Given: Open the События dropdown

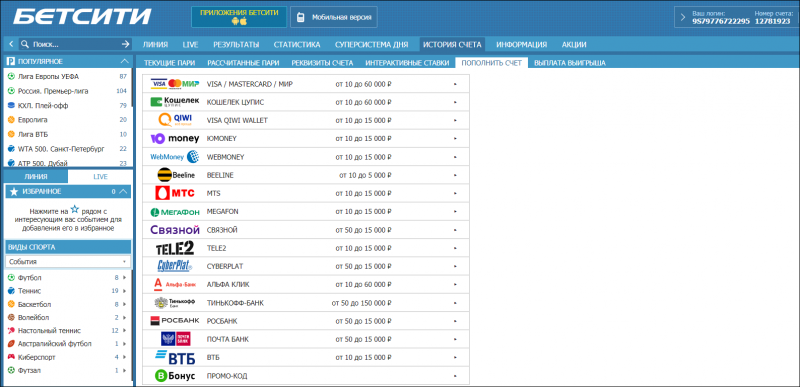Looking at the screenshot, I should tap(68, 262).
